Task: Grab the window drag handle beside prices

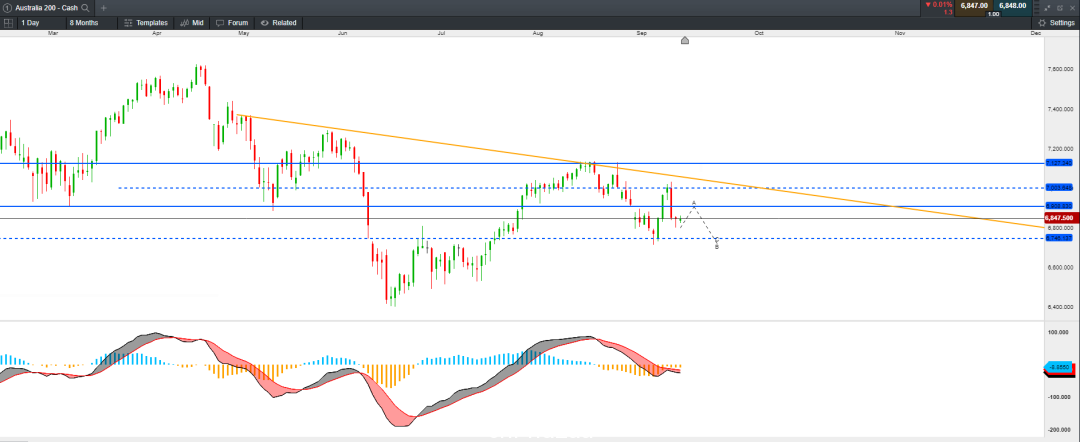Action: tap(1036, 8)
